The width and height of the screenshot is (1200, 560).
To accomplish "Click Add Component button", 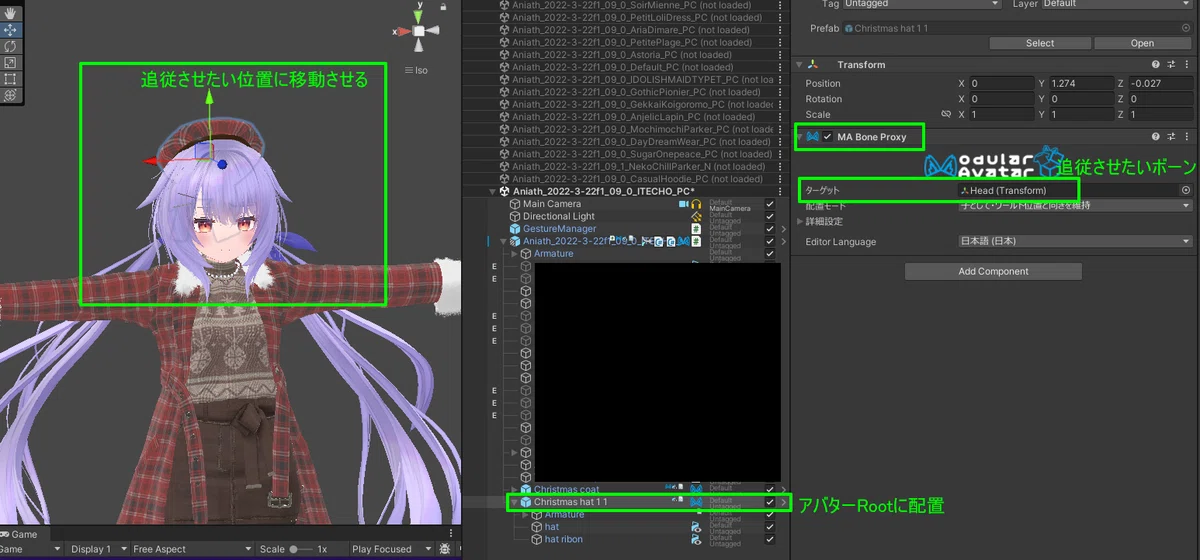I will coord(993,271).
